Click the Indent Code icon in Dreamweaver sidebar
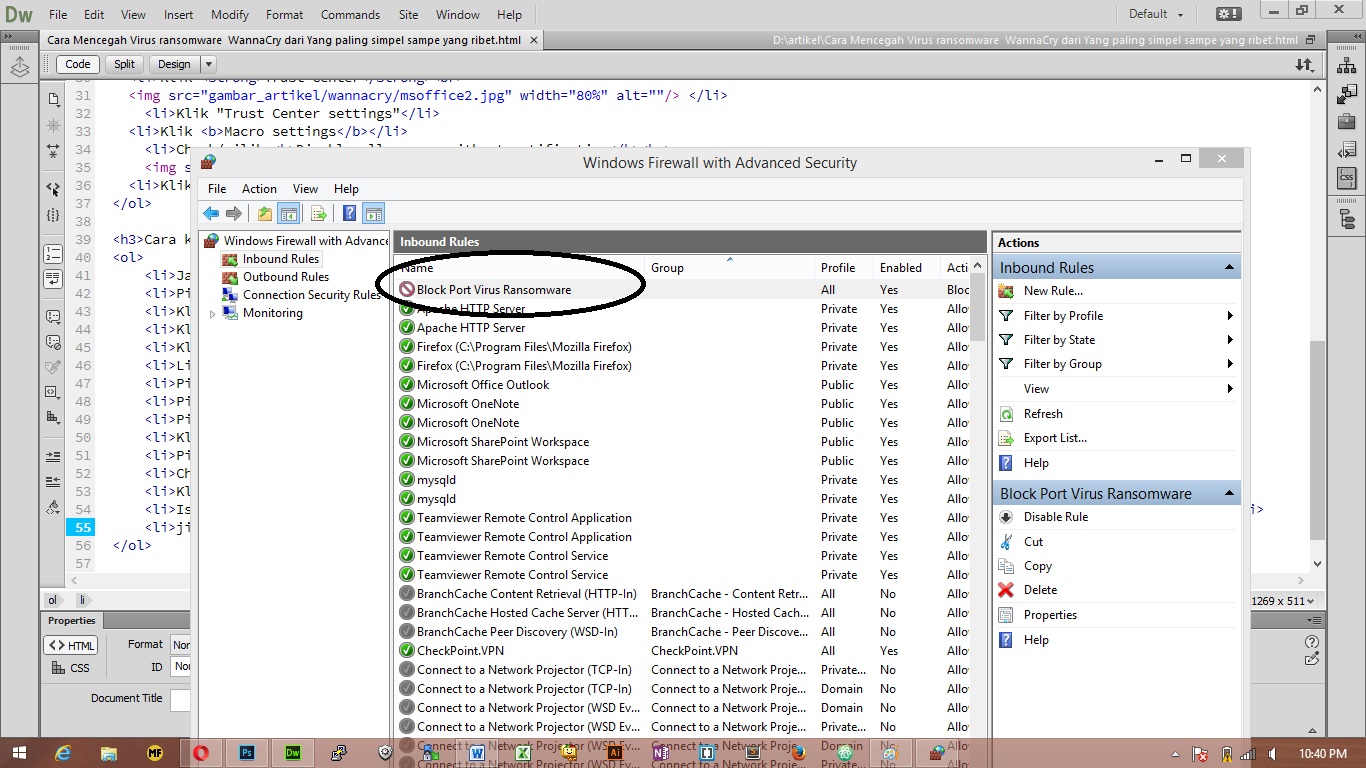Screen dimensions: 1366x768 pyautogui.click(x=53, y=456)
